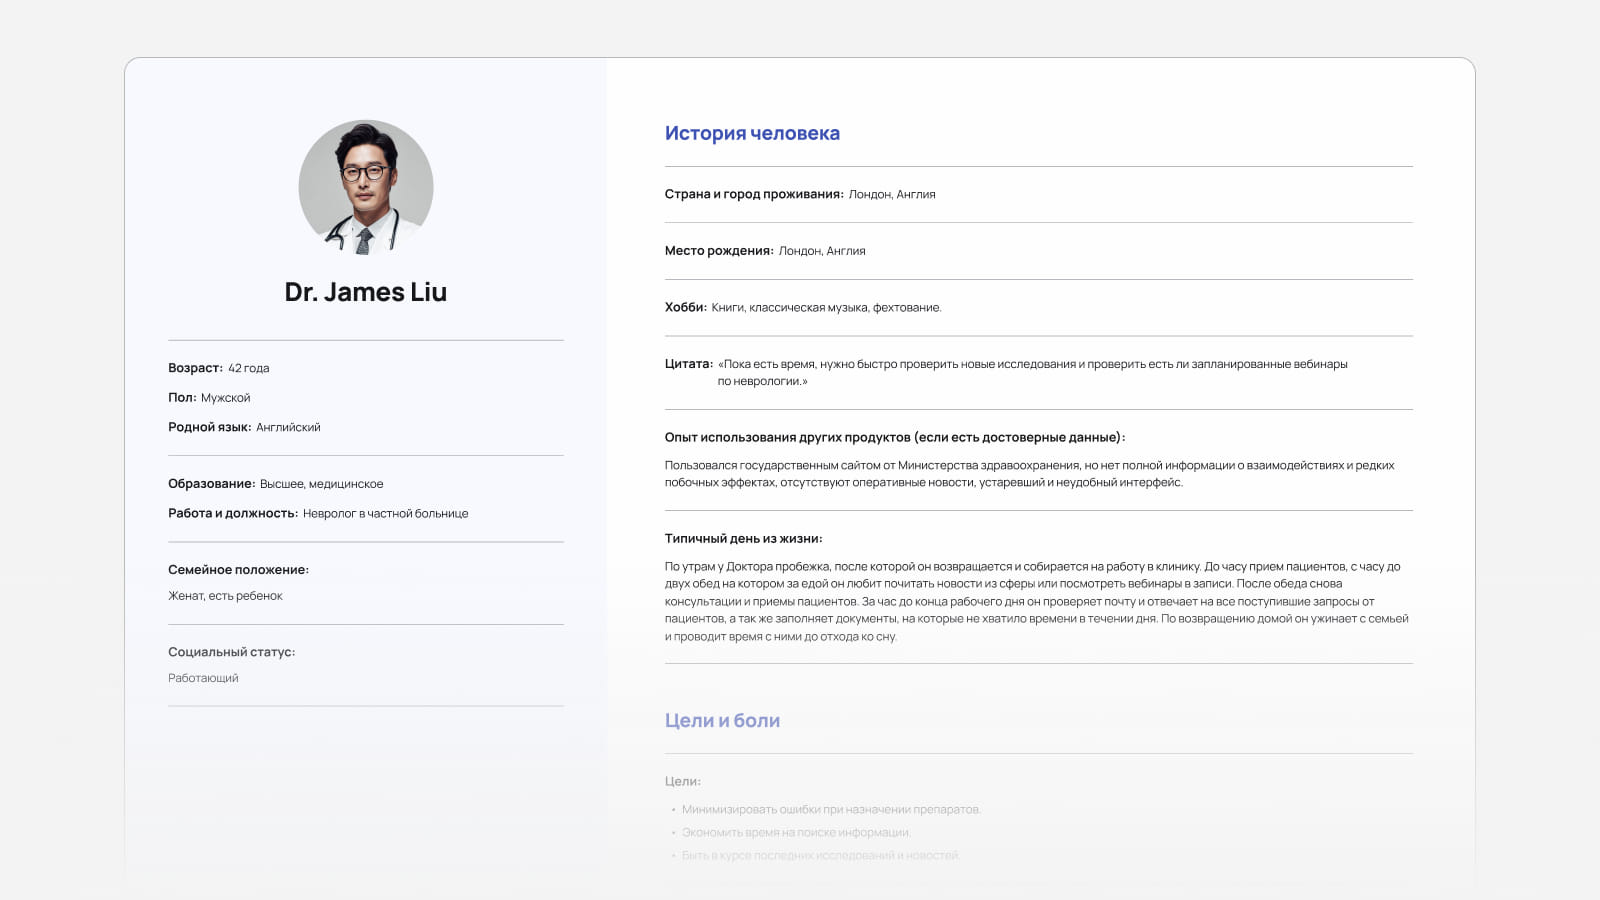Select the Образование value Высшее, медицинское

pyautogui.click(x=275, y=483)
